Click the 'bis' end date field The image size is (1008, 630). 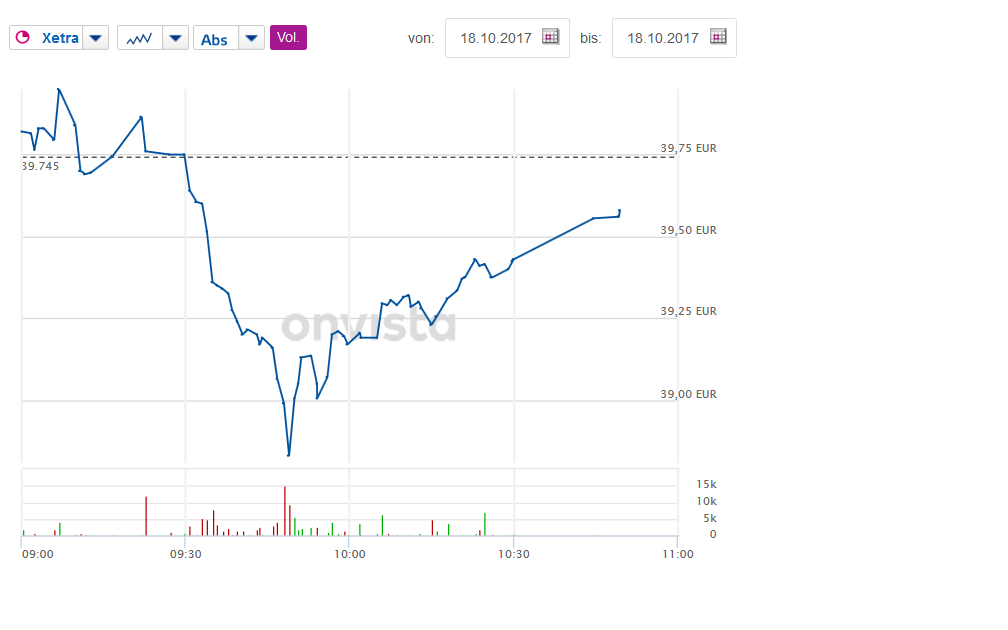pyautogui.click(x=662, y=38)
